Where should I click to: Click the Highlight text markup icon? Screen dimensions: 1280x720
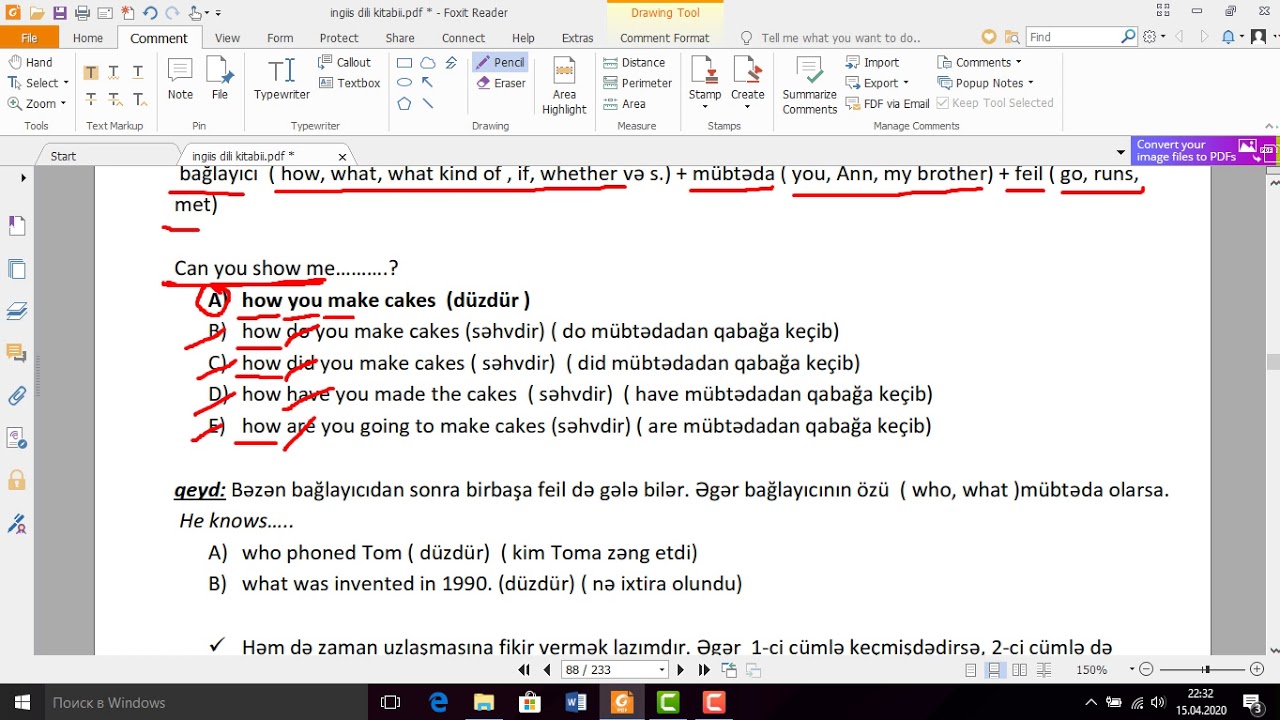pyautogui.click(x=91, y=72)
